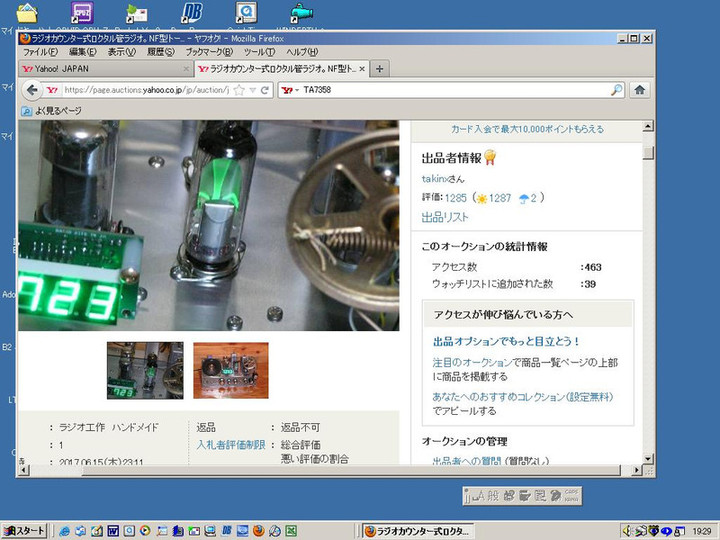Close the Yahoo! JAPAN tab
The width and height of the screenshot is (720, 540).
185,69
